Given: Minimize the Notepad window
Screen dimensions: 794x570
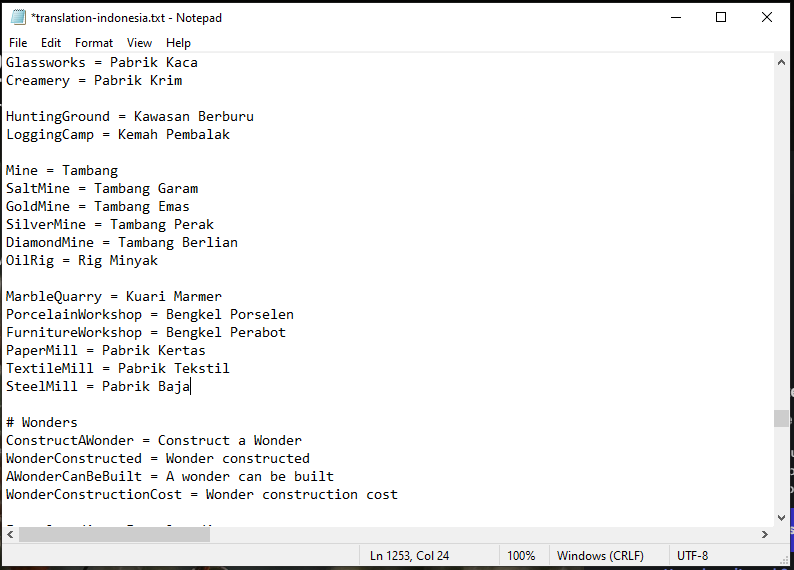Looking at the screenshot, I should 676,17.
